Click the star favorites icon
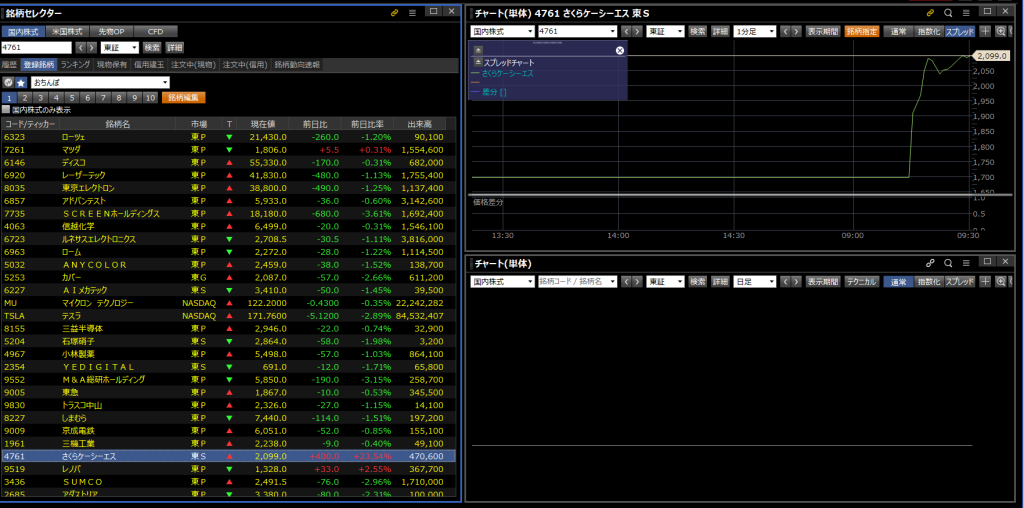The image size is (1024, 508). pyautogui.click(x=21, y=82)
